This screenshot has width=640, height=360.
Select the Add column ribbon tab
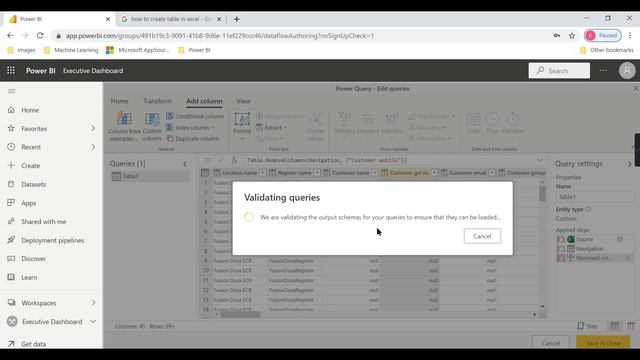[204, 101]
